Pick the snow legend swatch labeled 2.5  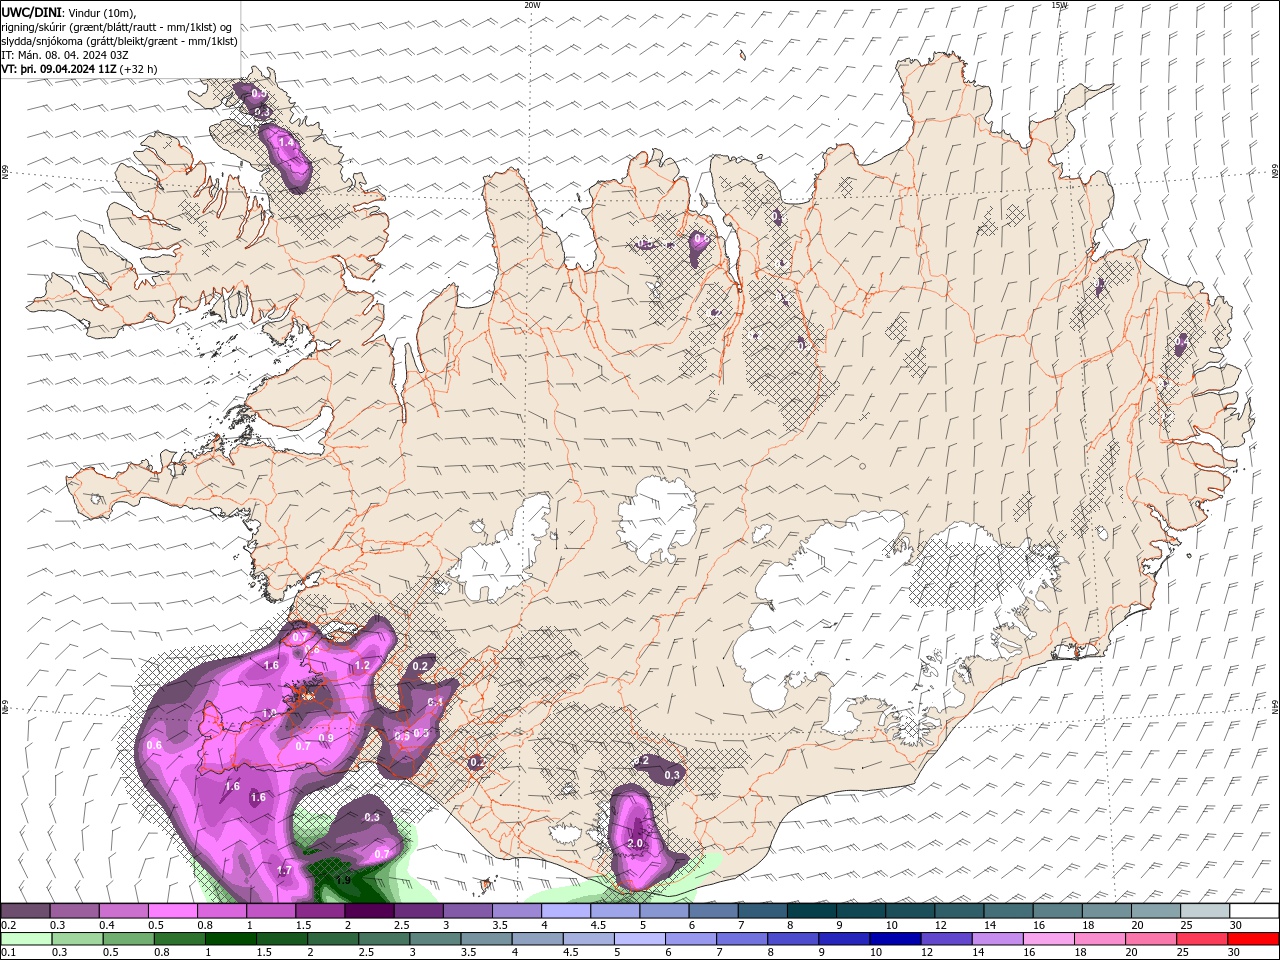click(418, 911)
